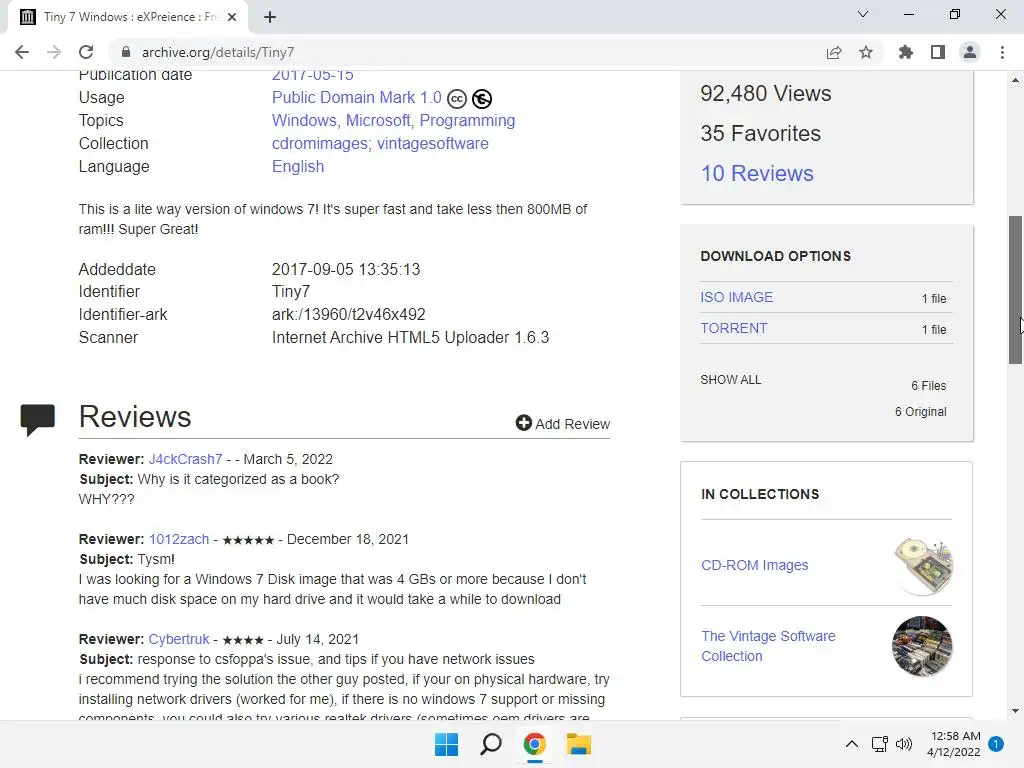Click the ark:/13960/t2v46x492 value

[x=348, y=314]
